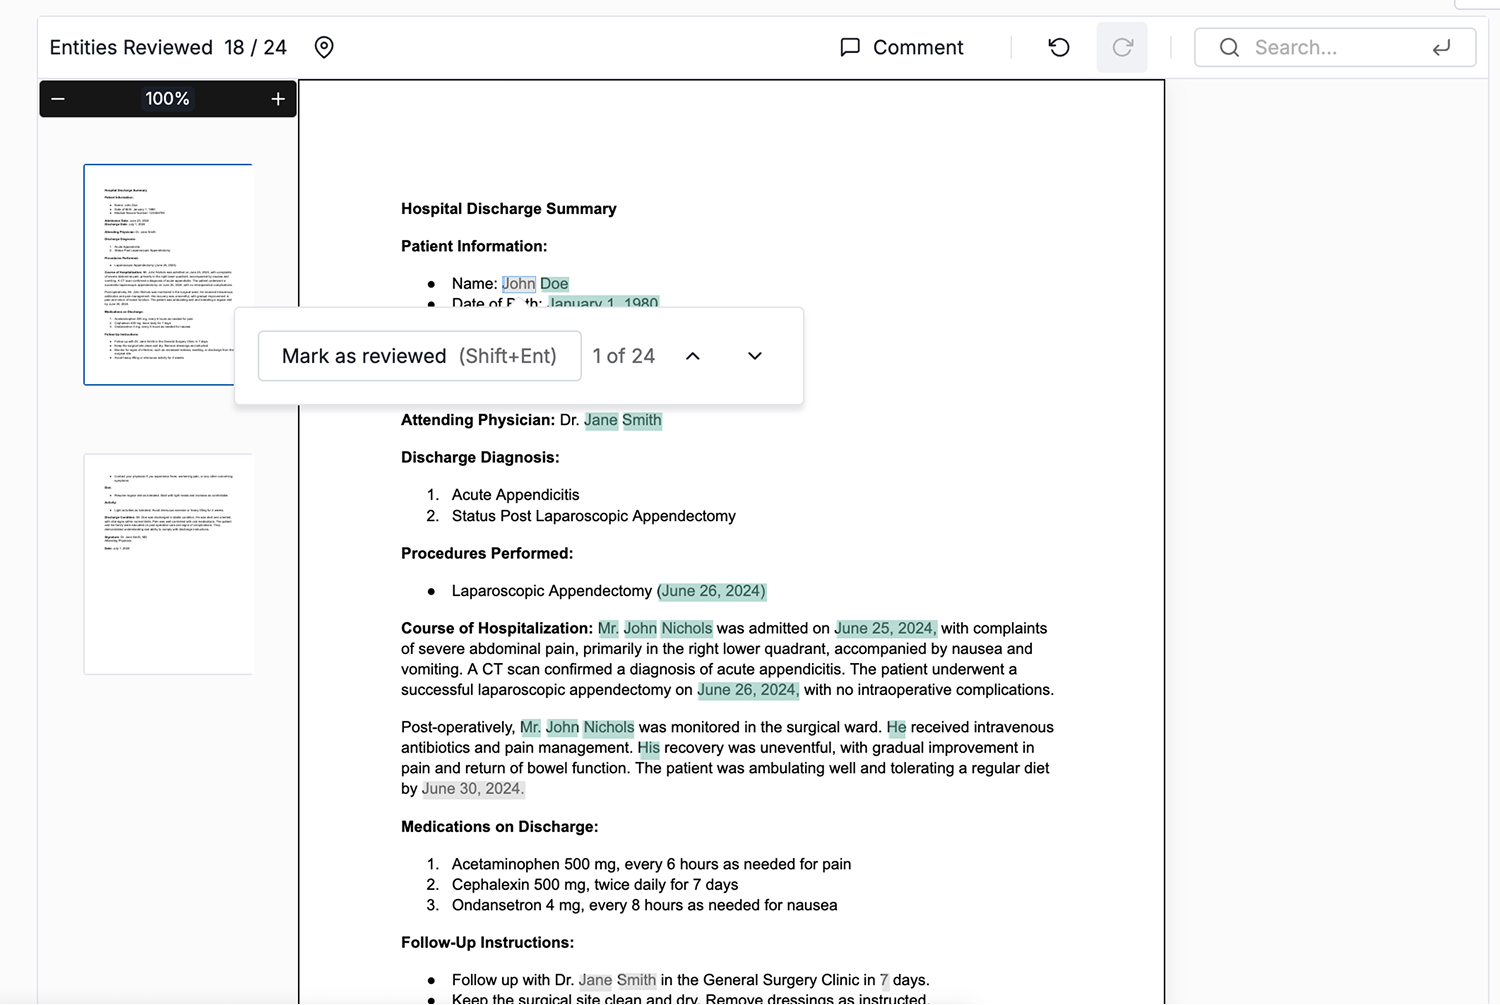Click entity 'Nichols' in Course of Hospitalization

click(687, 629)
